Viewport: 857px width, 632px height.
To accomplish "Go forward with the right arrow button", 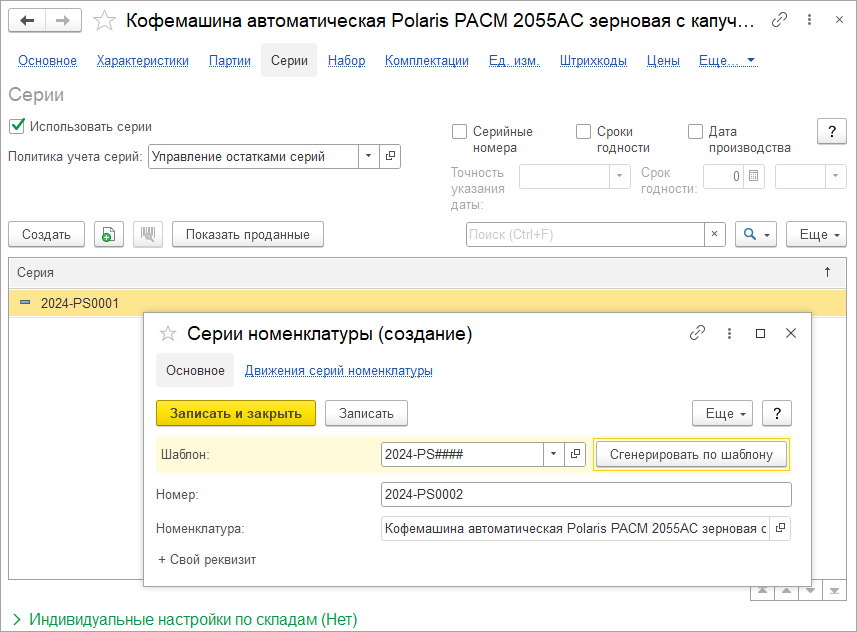I will click(63, 21).
